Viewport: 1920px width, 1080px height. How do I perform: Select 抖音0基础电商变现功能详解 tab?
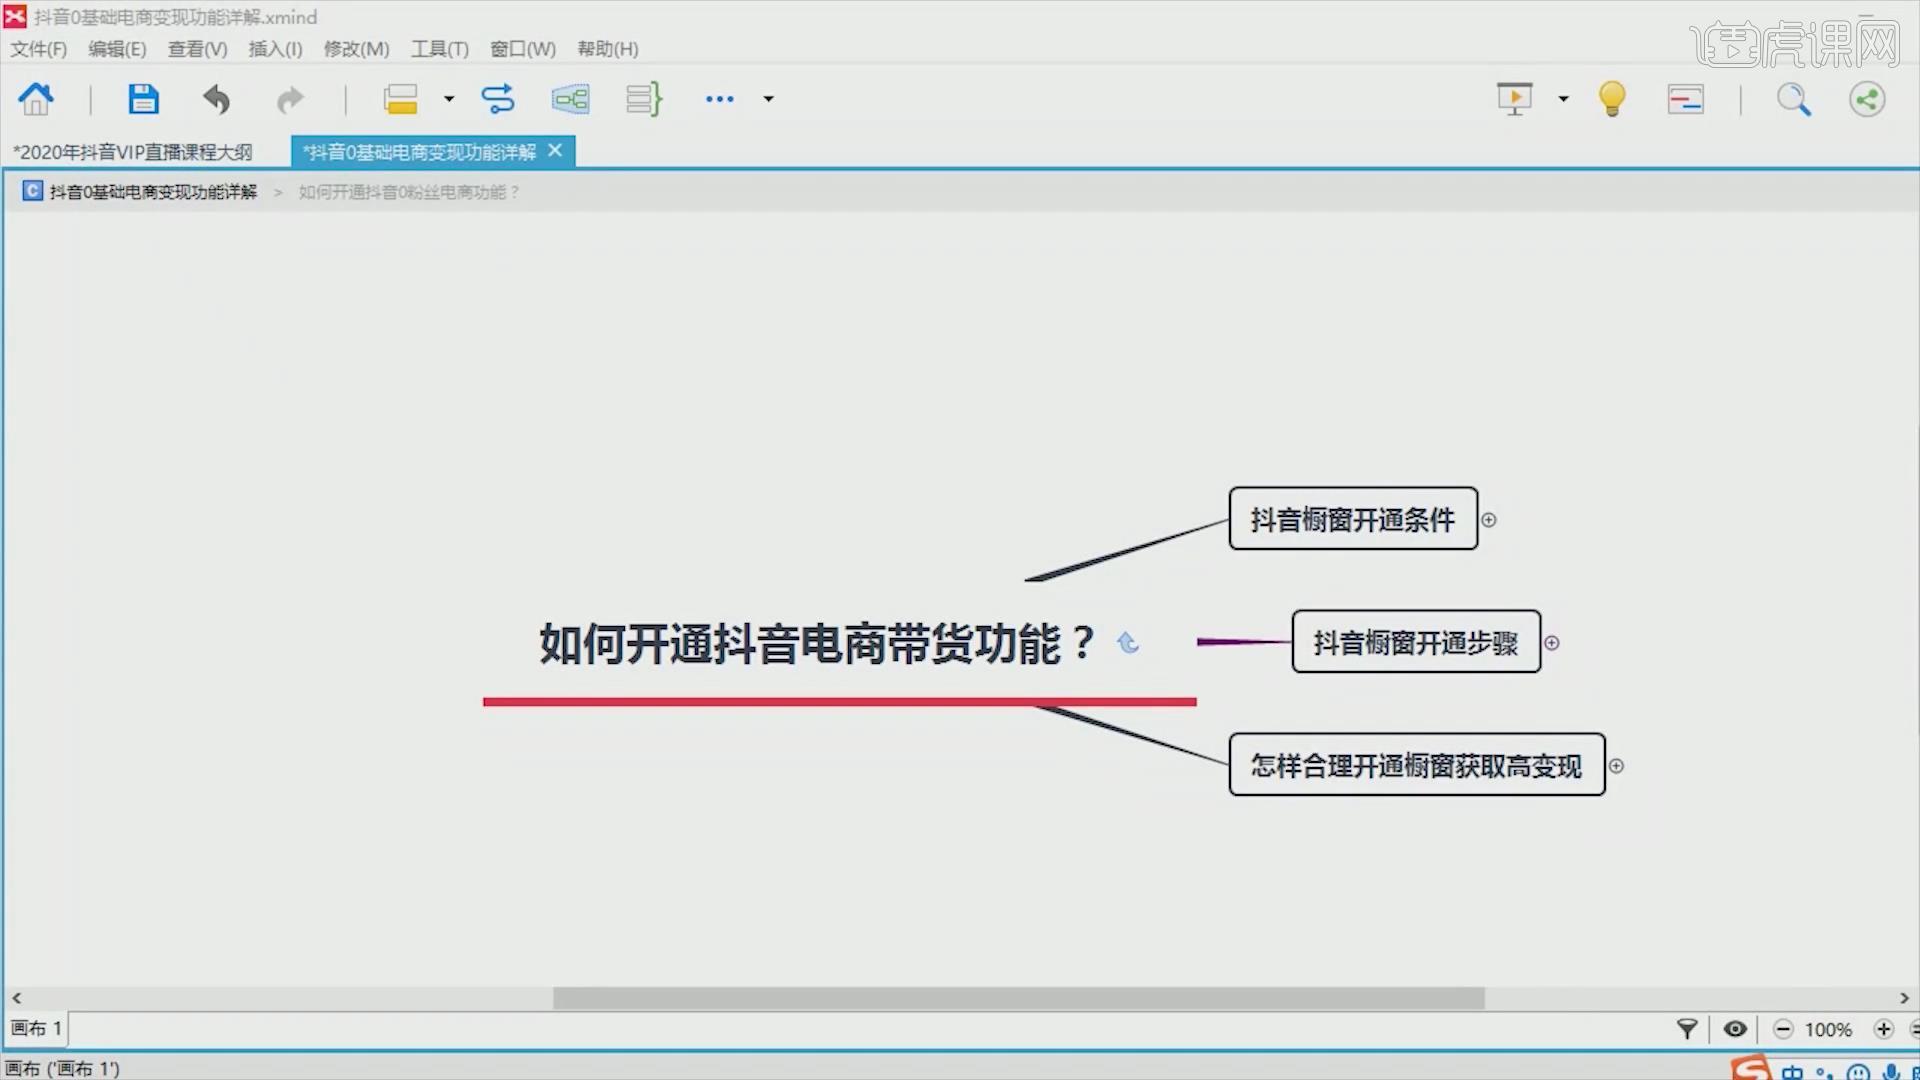[420, 152]
